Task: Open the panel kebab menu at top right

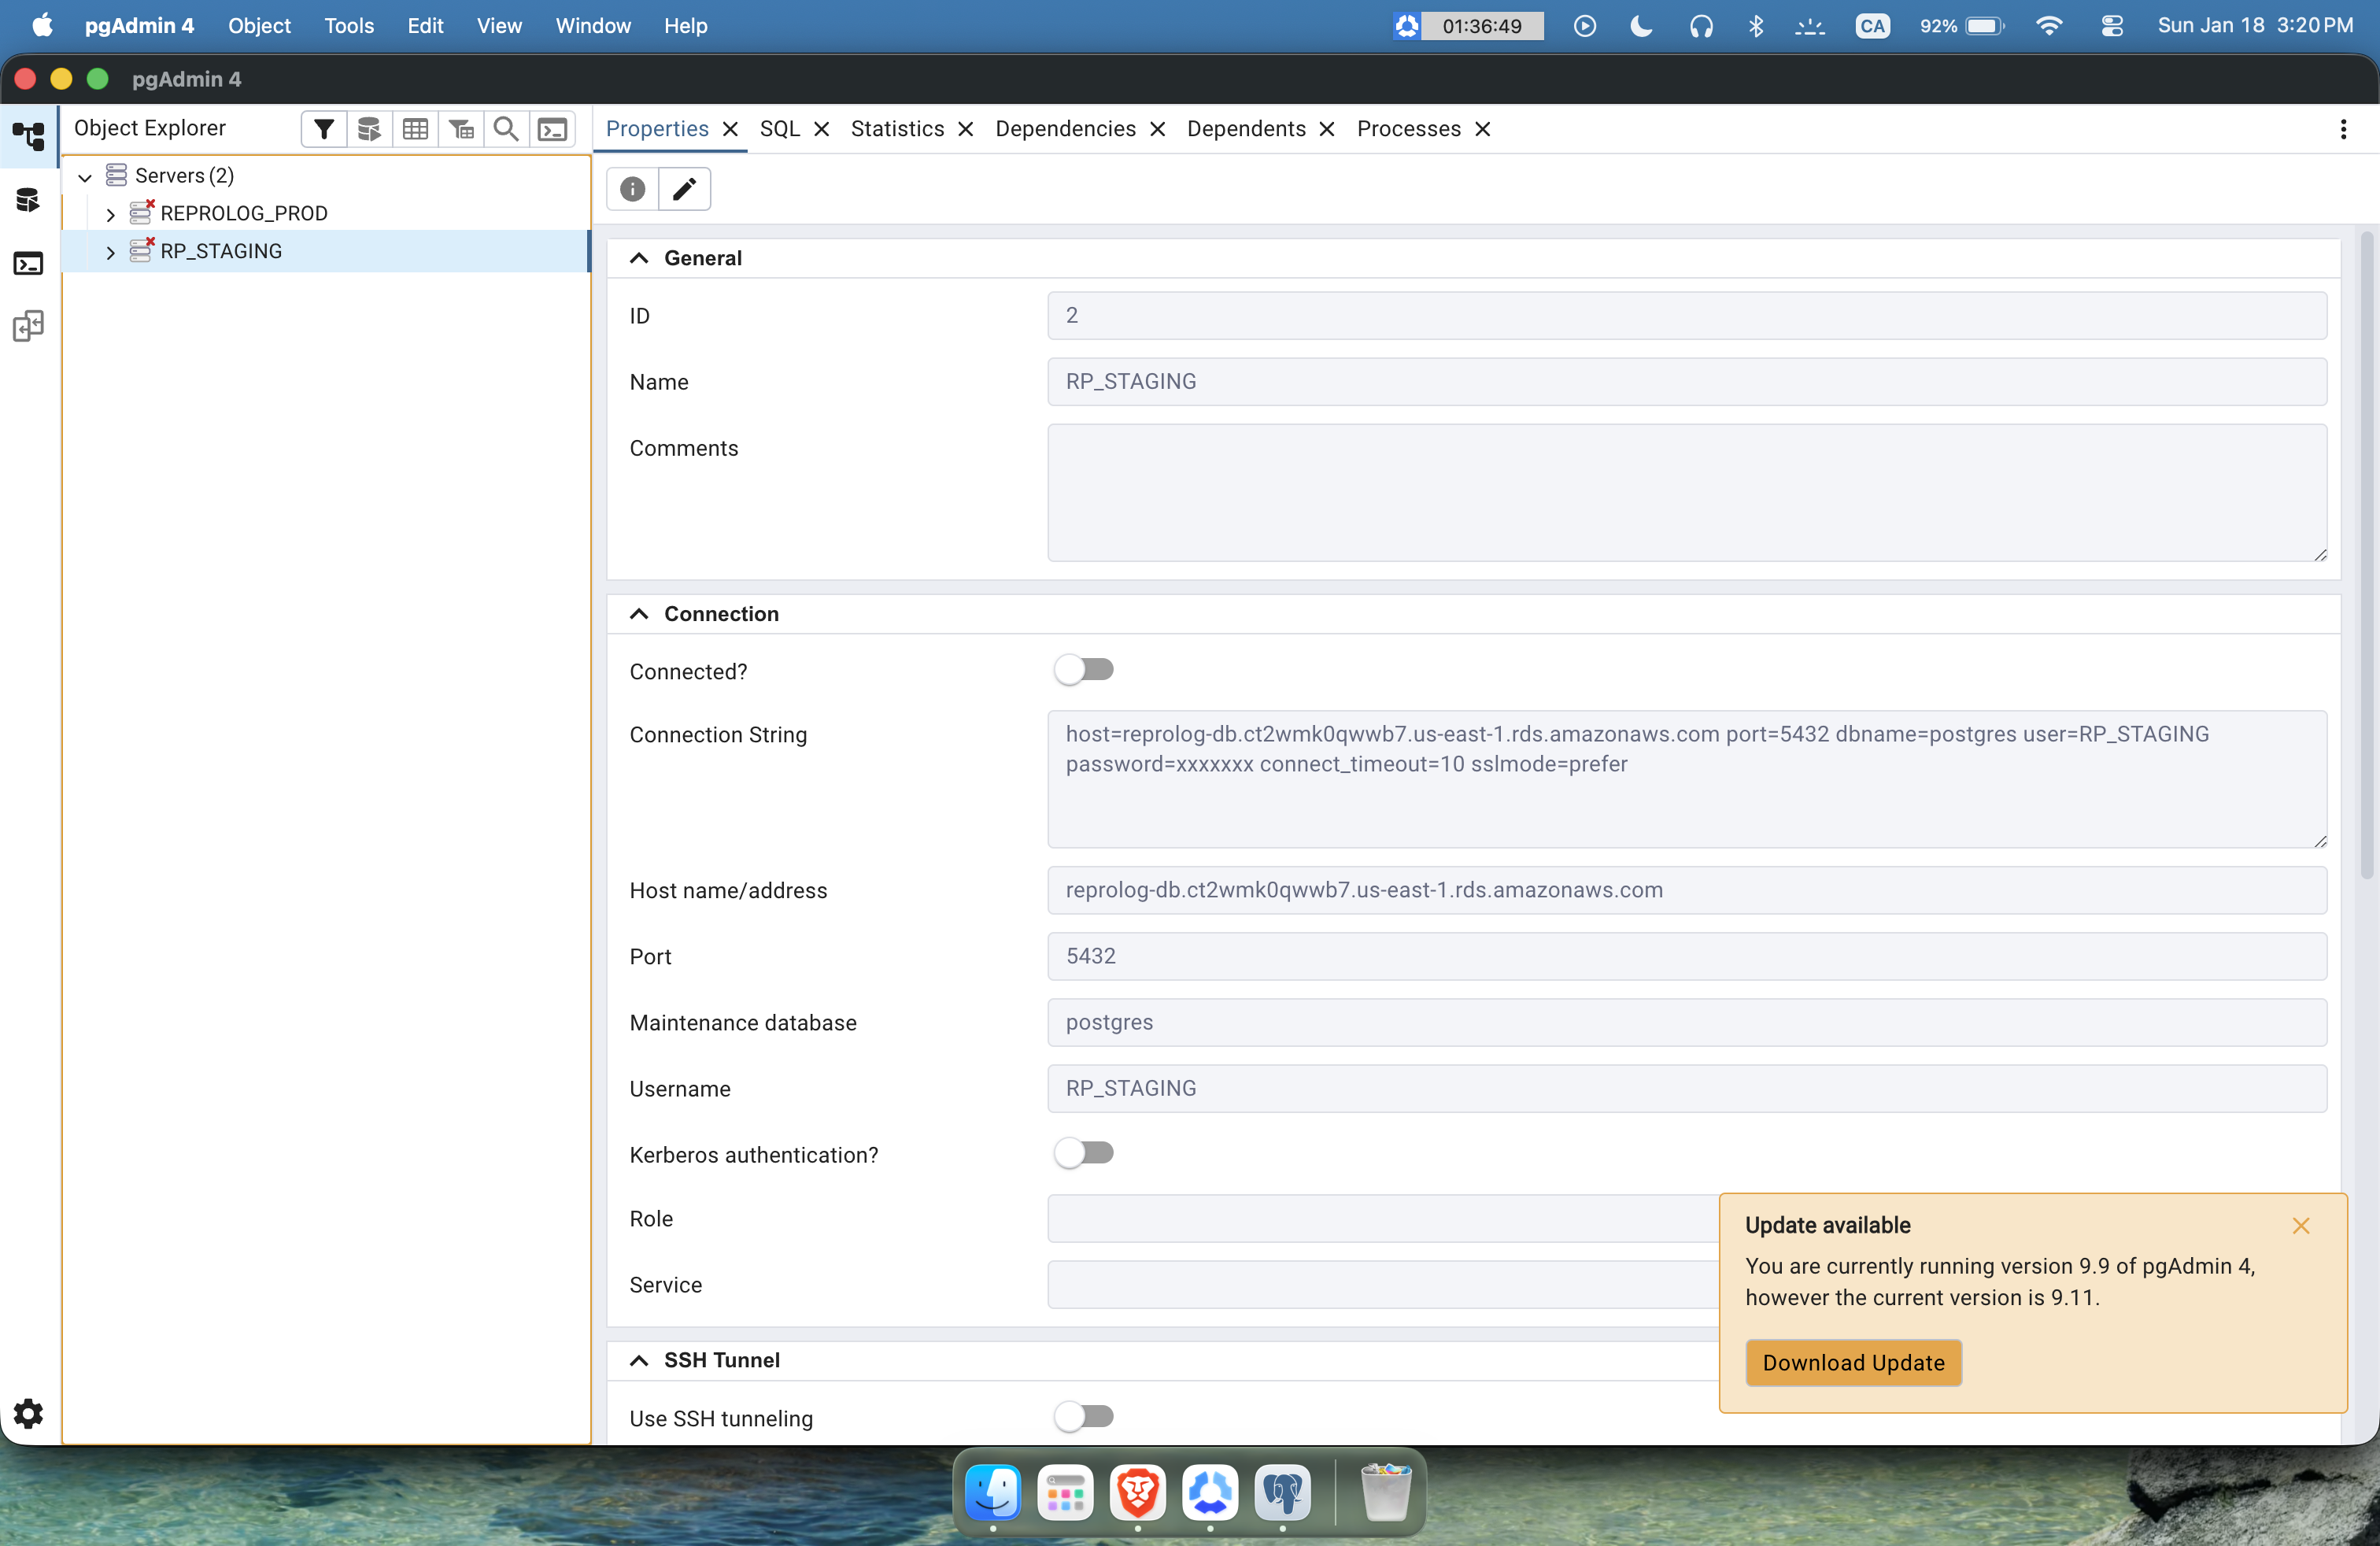Action: point(2343,129)
